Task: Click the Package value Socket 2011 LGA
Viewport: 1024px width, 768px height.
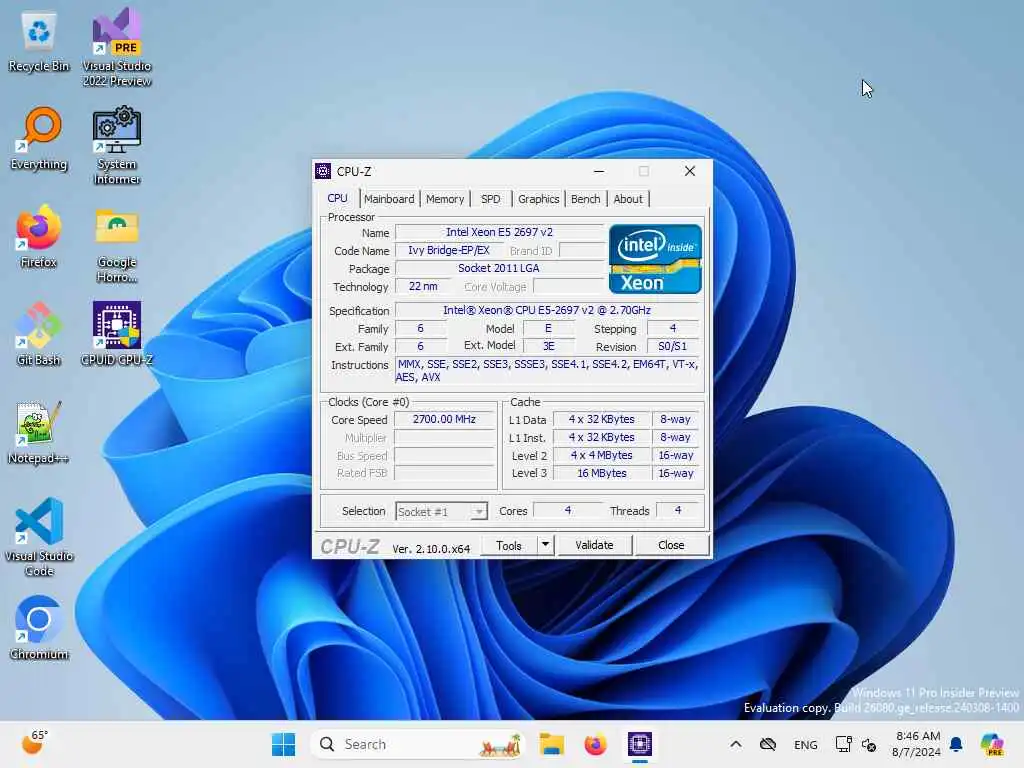Action: point(499,268)
